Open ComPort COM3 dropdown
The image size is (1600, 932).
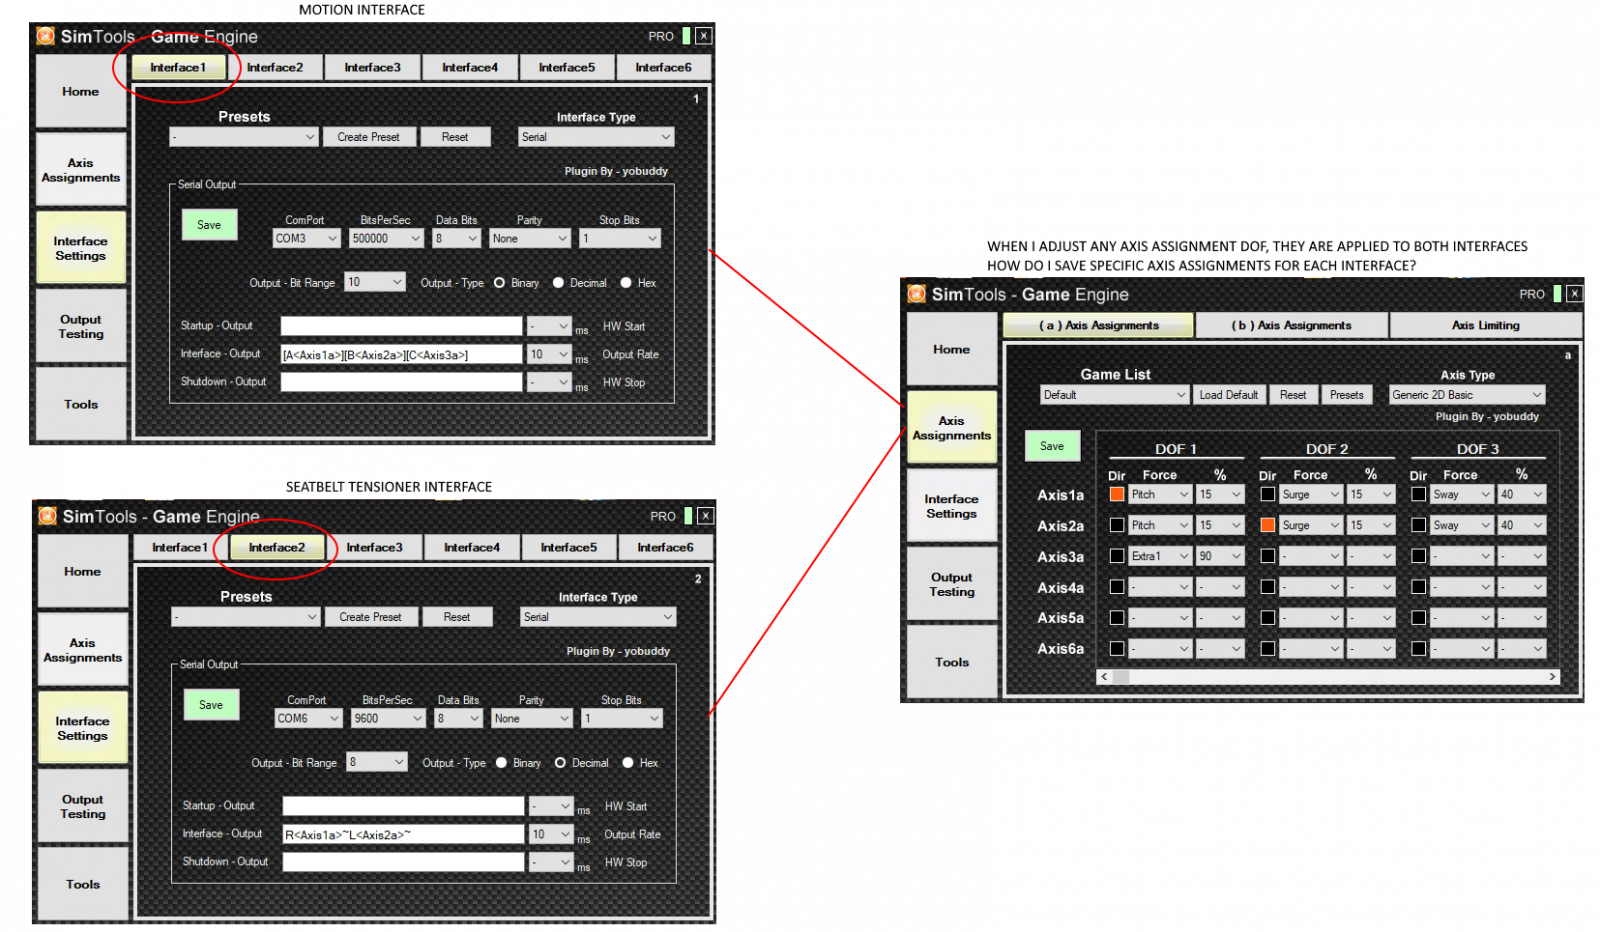point(307,239)
